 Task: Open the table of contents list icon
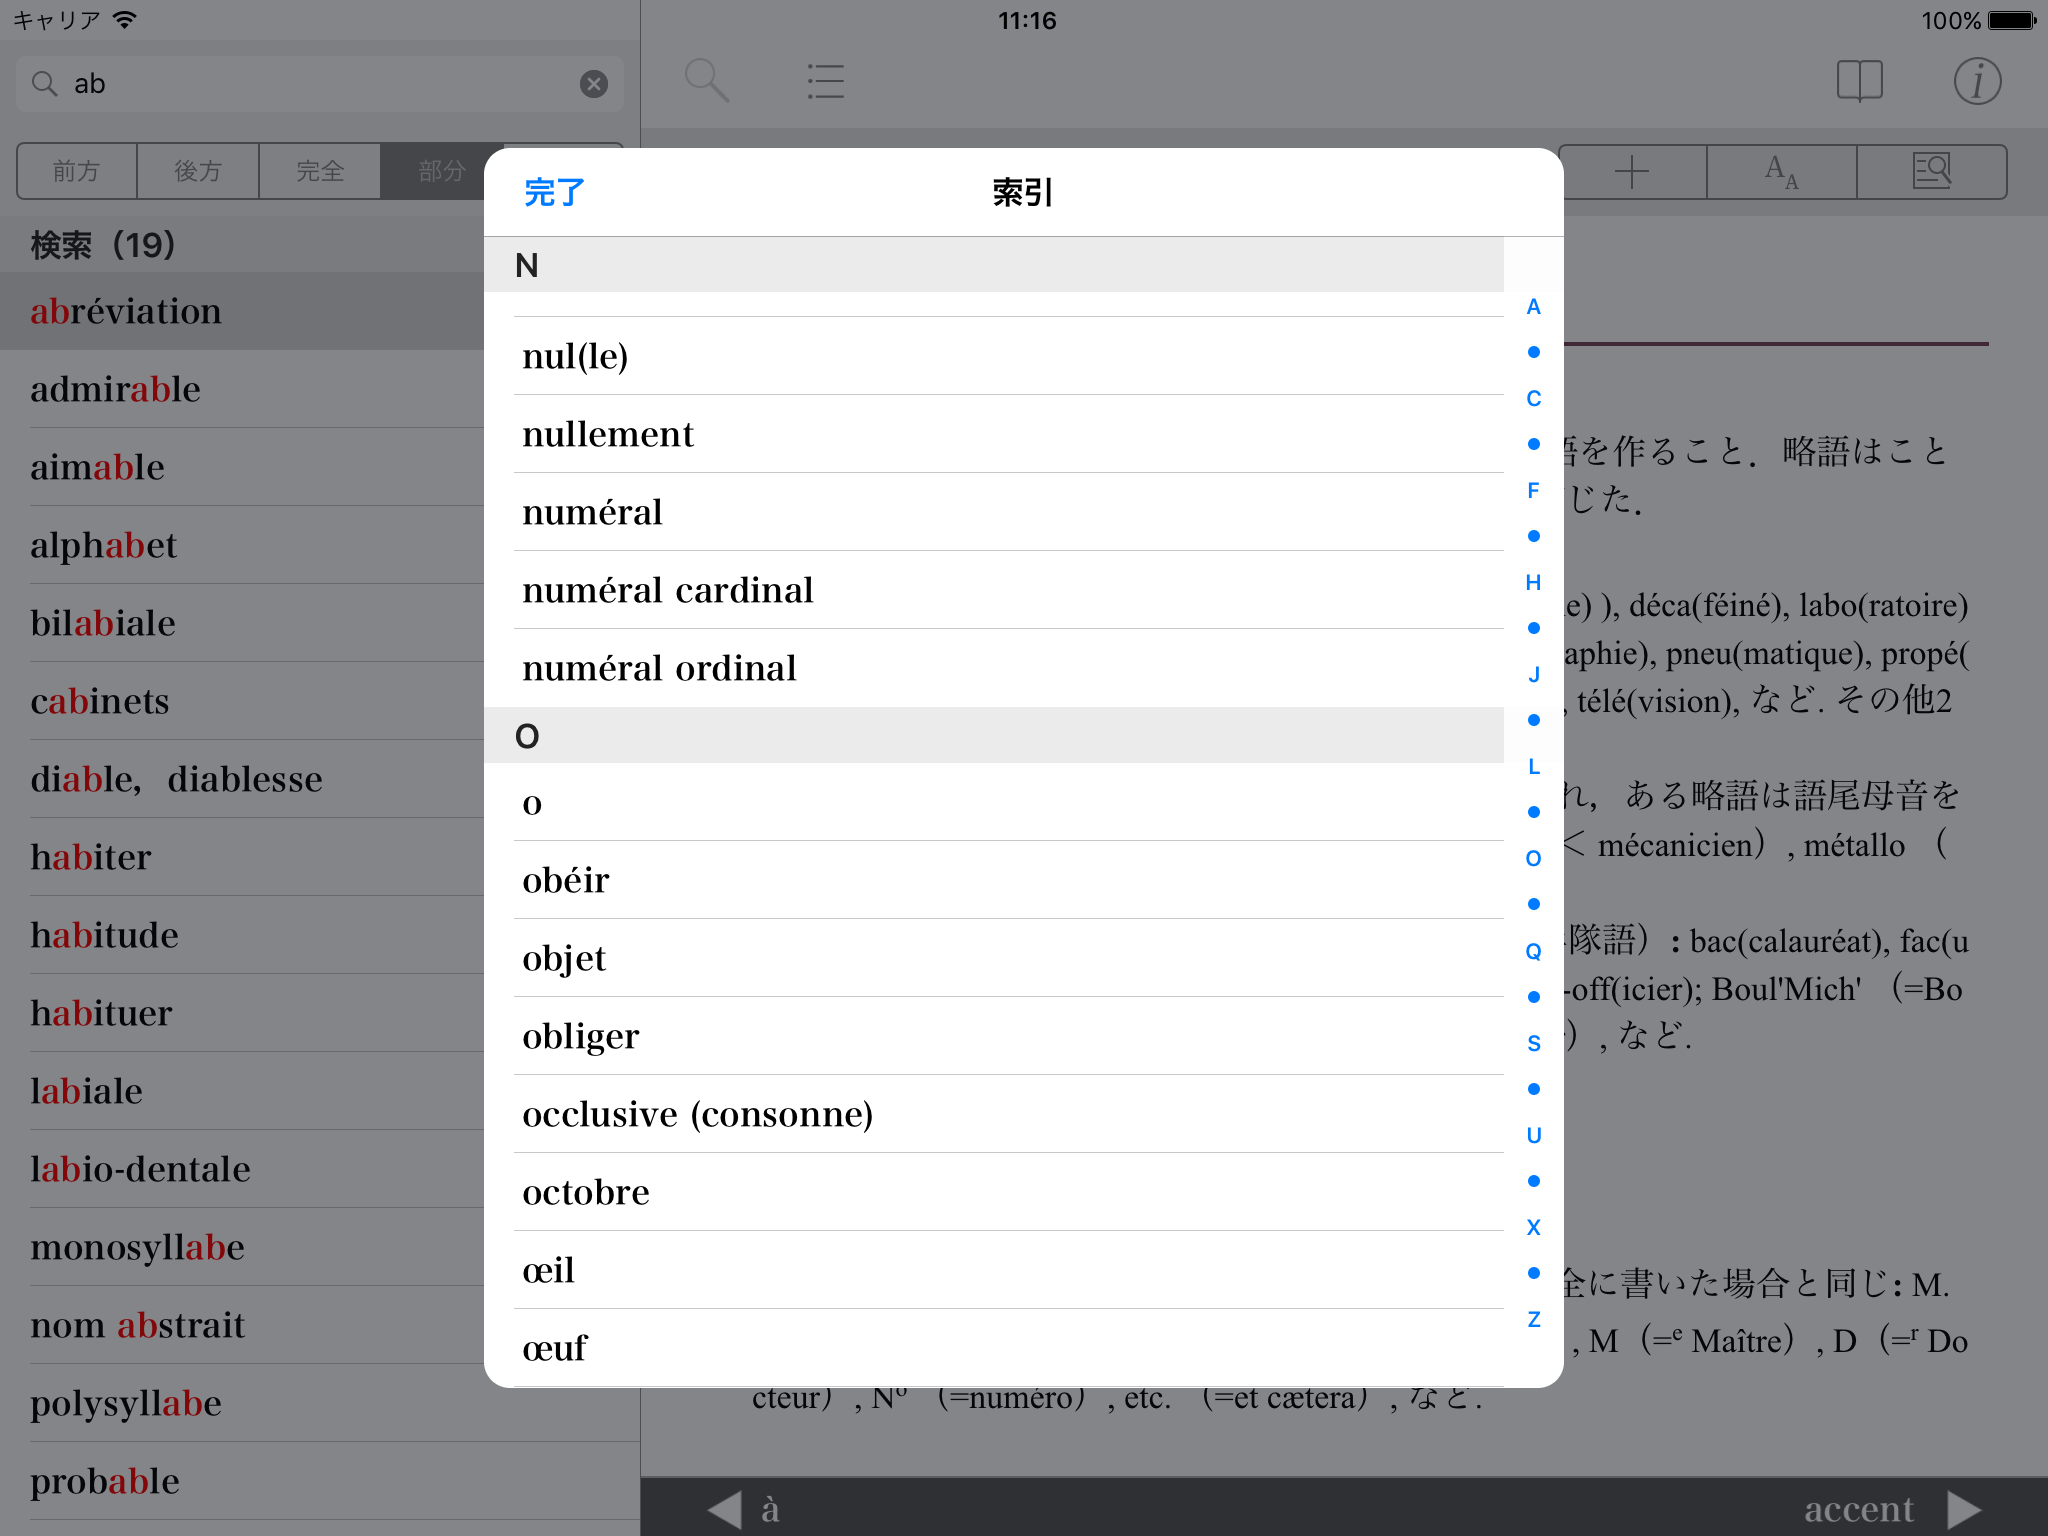(825, 81)
